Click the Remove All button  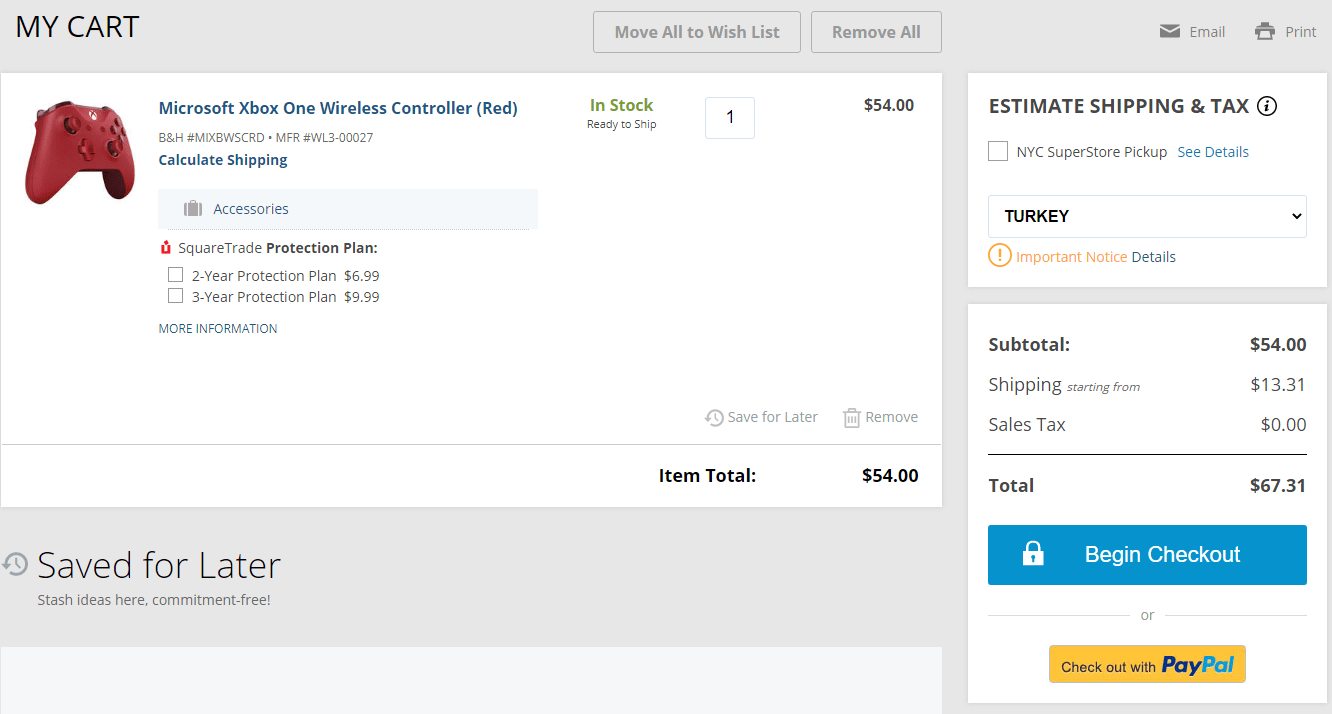pyautogui.click(x=876, y=32)
